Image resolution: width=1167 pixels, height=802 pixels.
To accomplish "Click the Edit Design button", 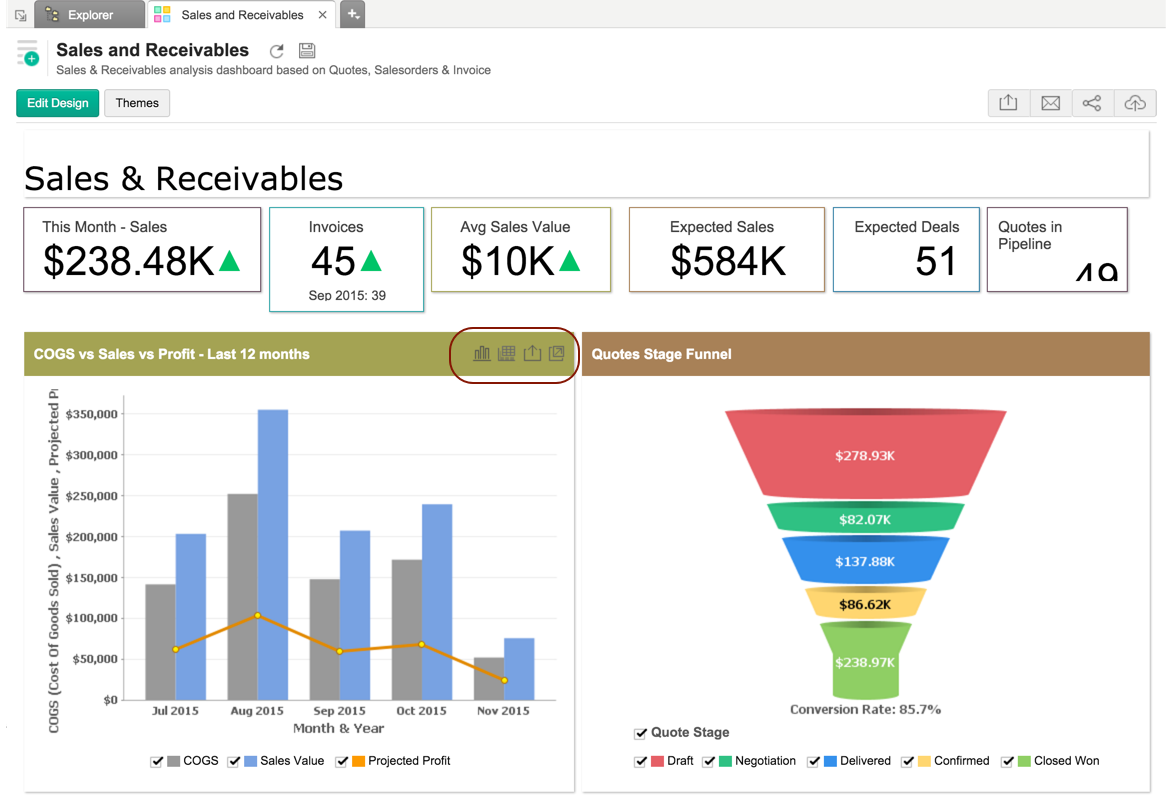I will [x=57, y=103].
